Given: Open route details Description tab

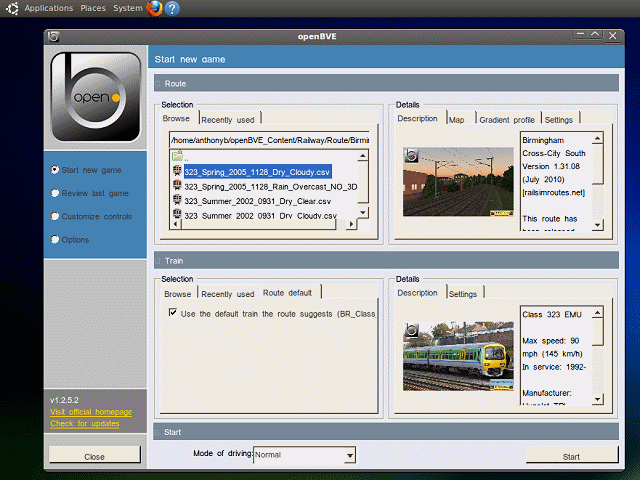Looking at the screenshot, I should tap(418, 118).
